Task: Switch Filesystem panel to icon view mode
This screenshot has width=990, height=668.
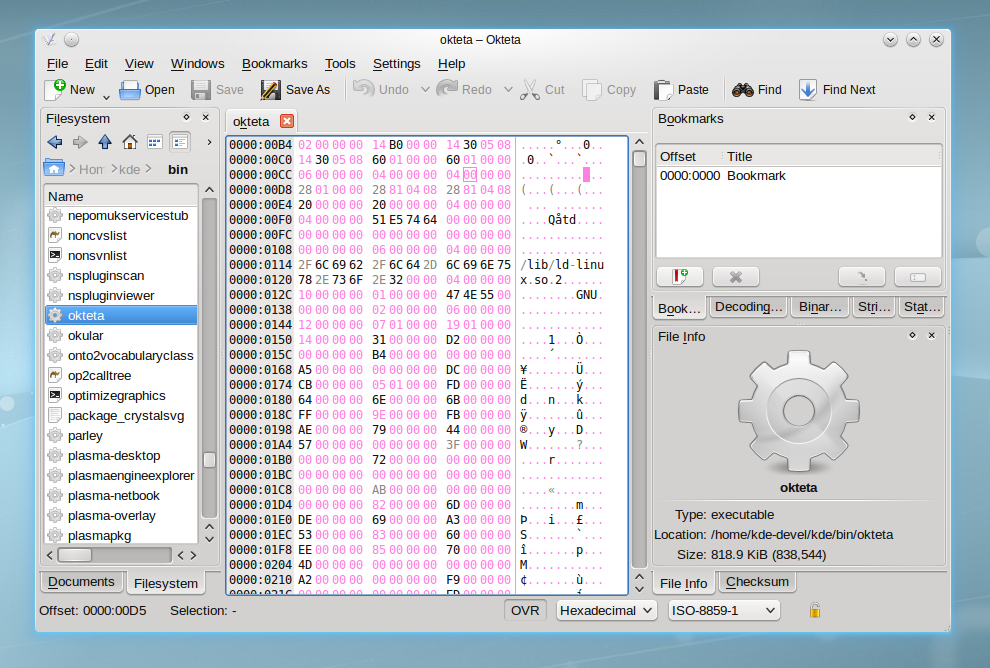Action: click(x=155, y=142)
